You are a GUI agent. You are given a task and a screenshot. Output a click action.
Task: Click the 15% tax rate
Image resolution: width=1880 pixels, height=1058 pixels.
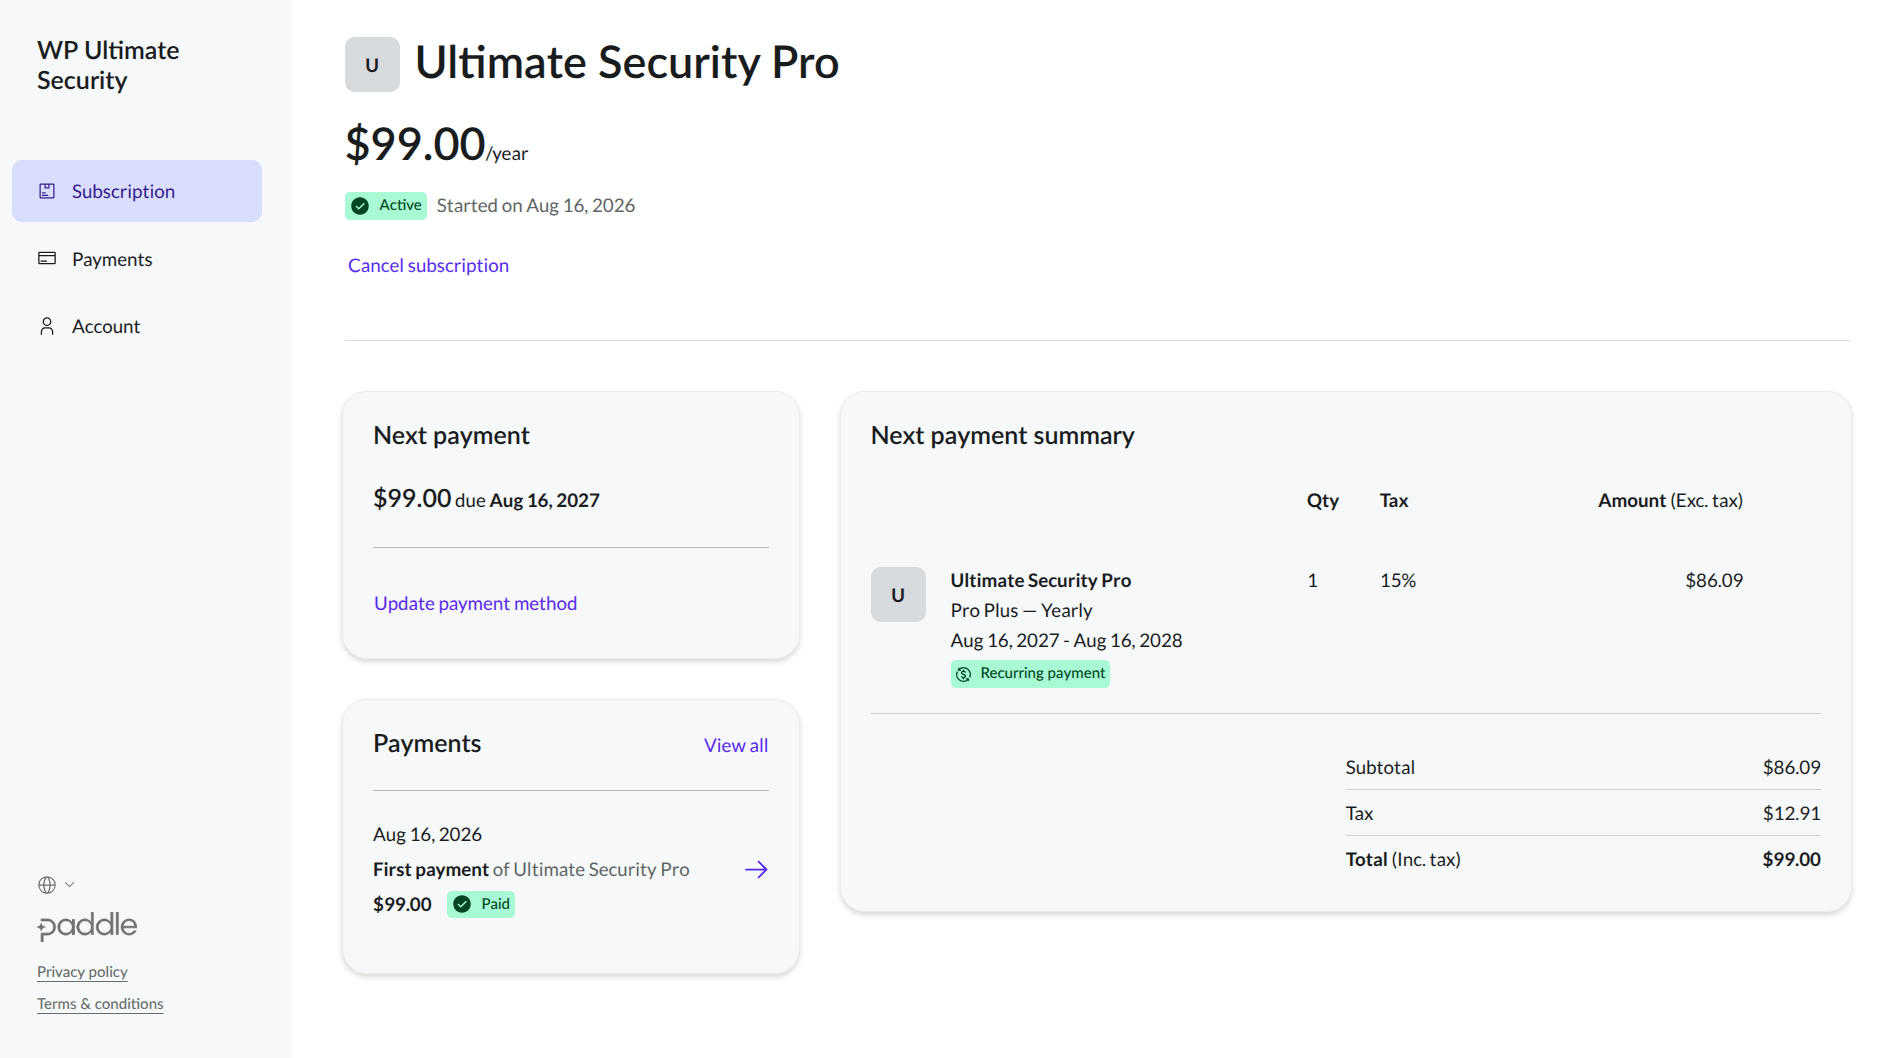1398,580
